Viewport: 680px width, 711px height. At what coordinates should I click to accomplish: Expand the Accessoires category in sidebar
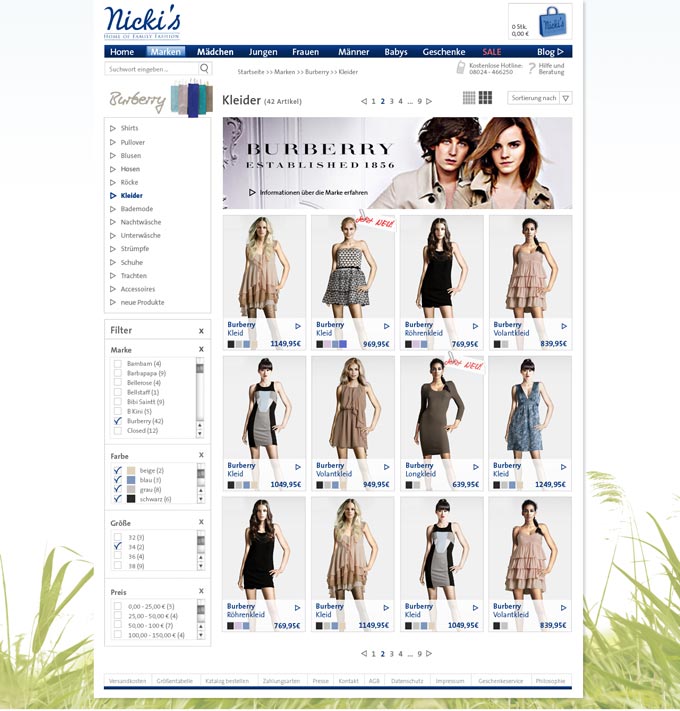(137, 289)
